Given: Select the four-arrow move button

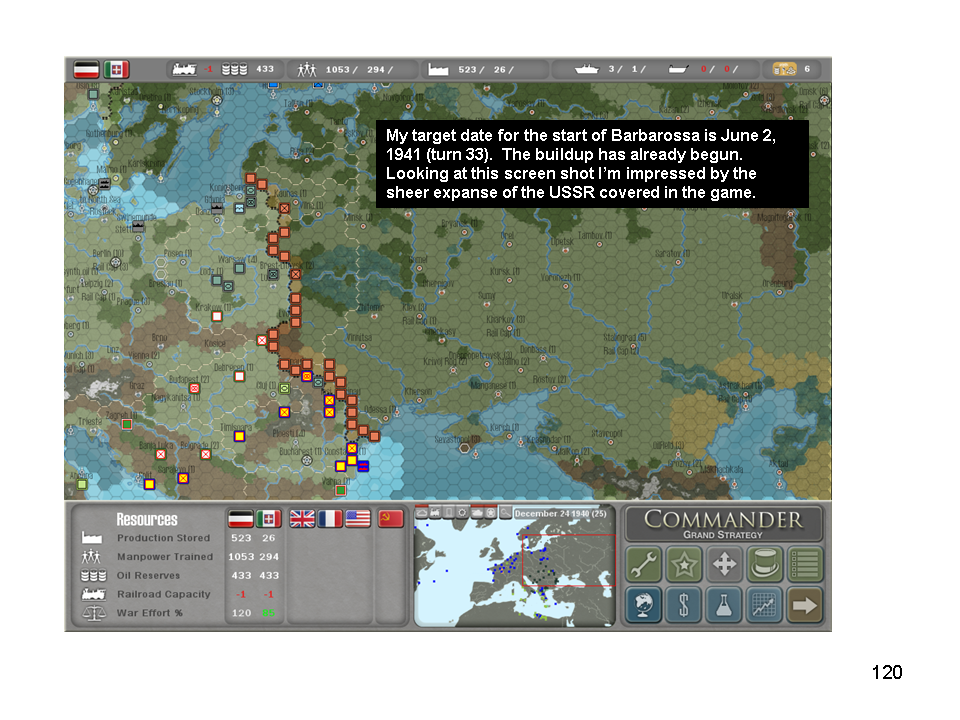Looking at the screenshot, I should click(x=725, y=565).
